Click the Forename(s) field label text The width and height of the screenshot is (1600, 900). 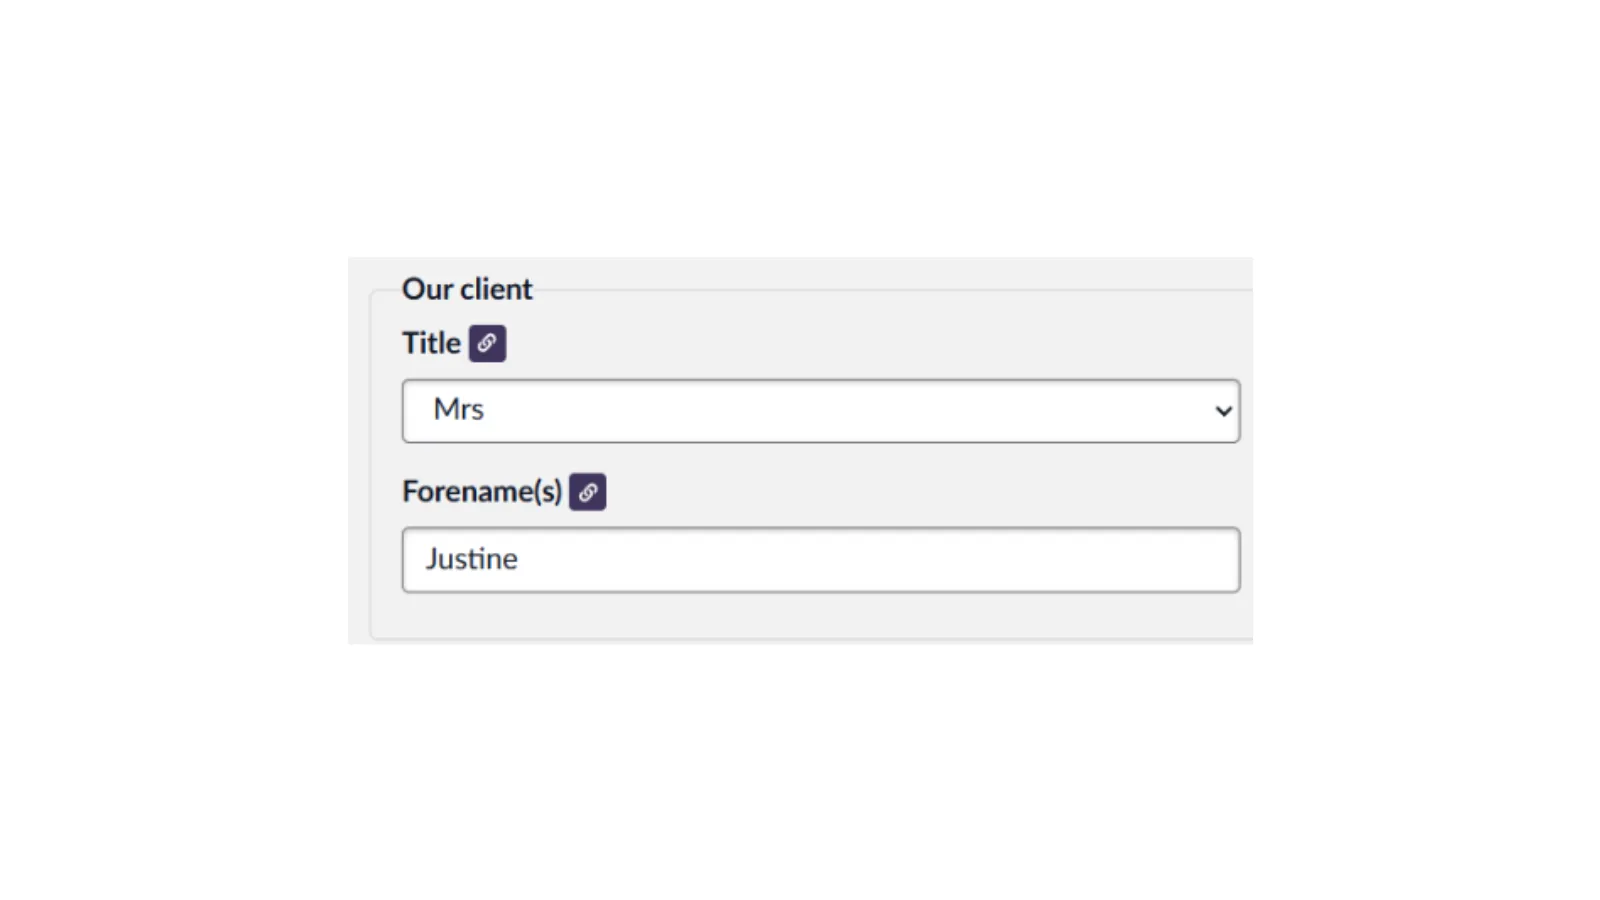[482, 492]
